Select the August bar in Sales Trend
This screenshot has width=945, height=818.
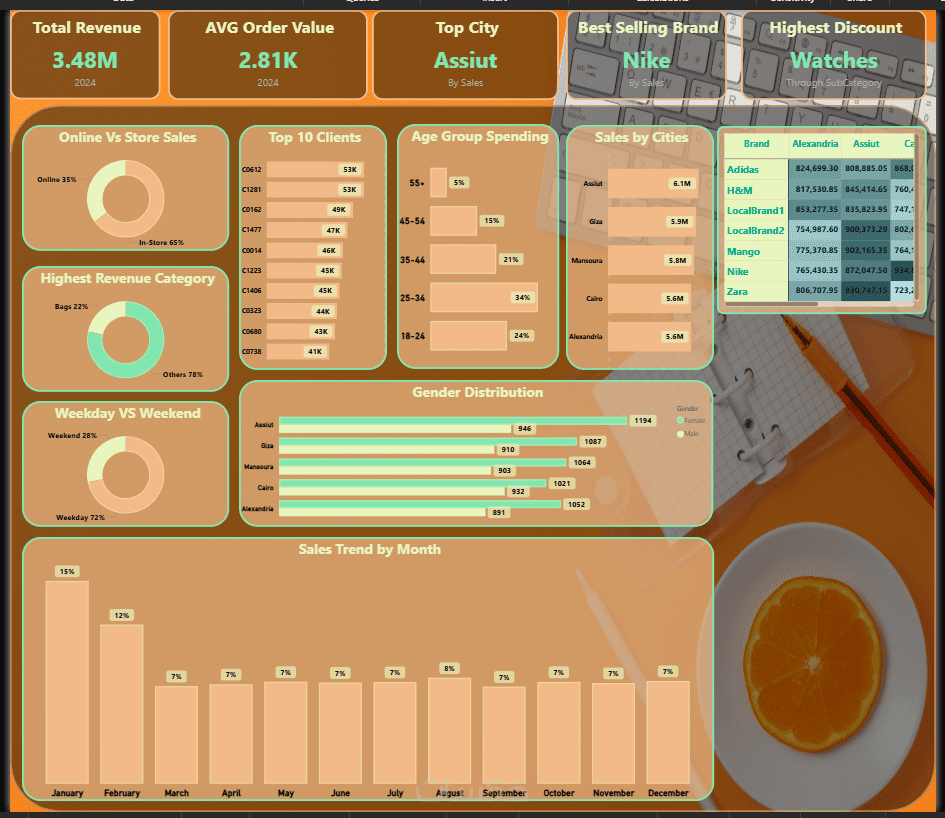coord(450,731)
